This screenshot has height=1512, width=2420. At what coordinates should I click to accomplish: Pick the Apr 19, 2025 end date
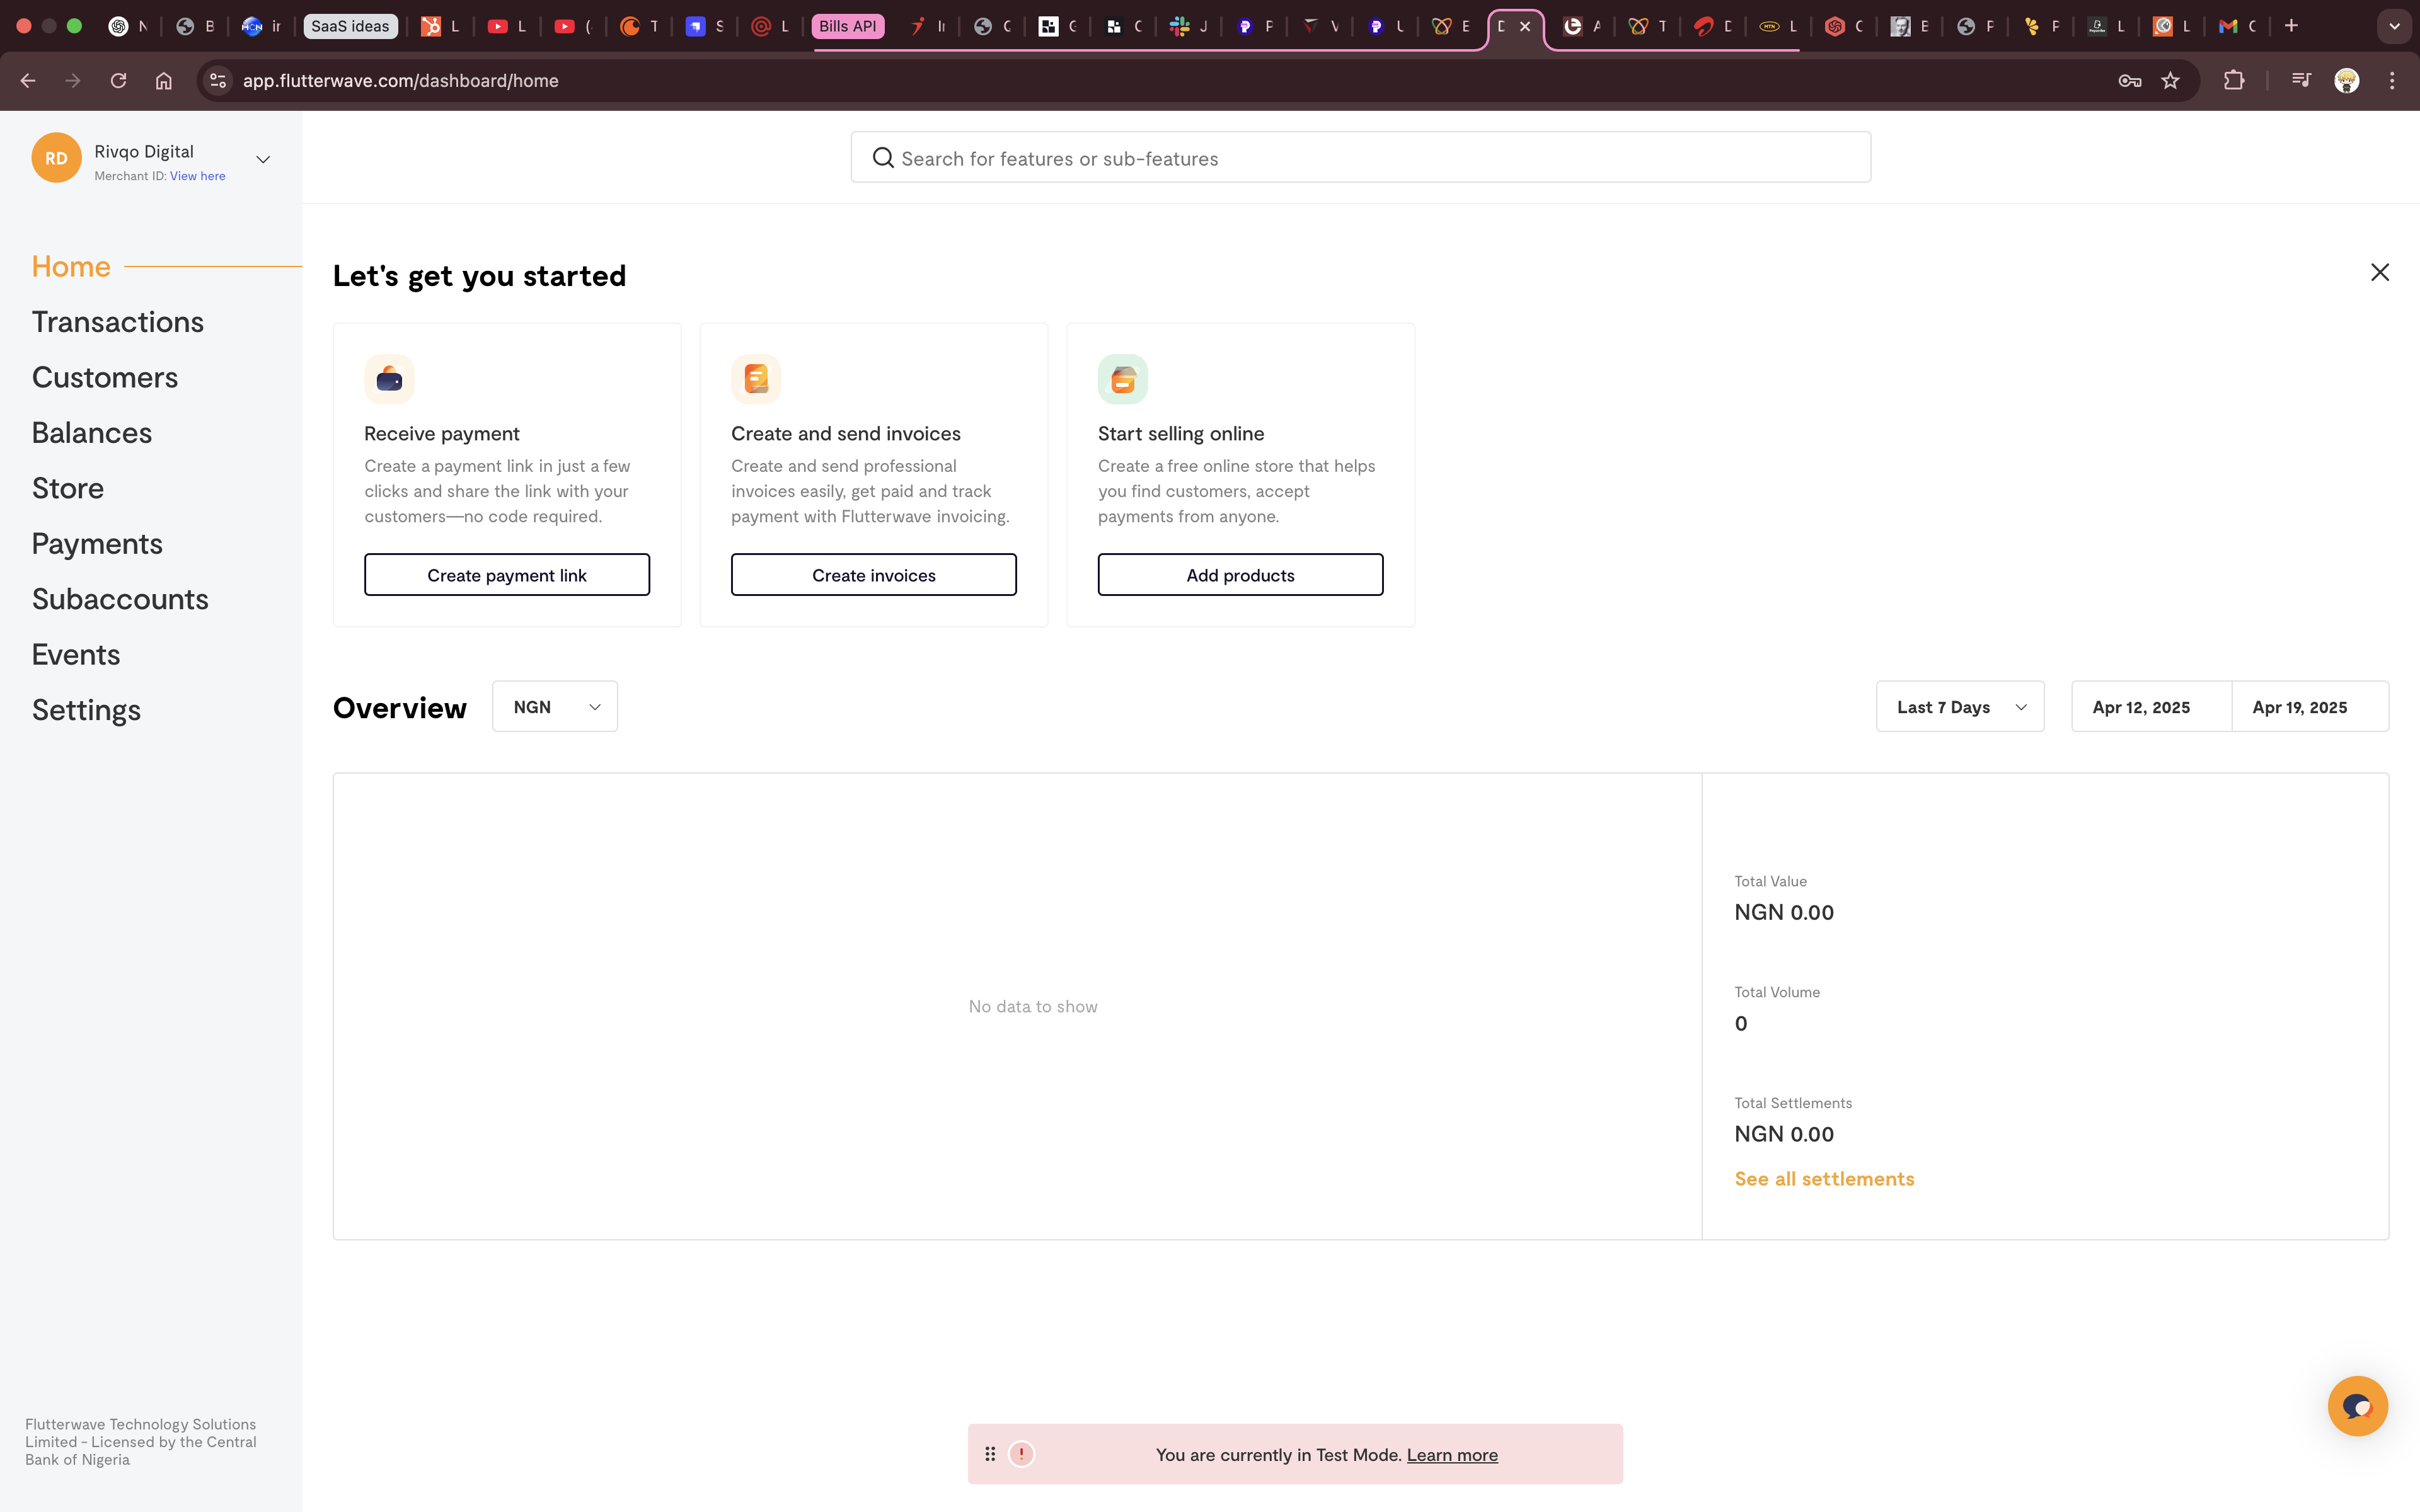(x=2310, y=707)
